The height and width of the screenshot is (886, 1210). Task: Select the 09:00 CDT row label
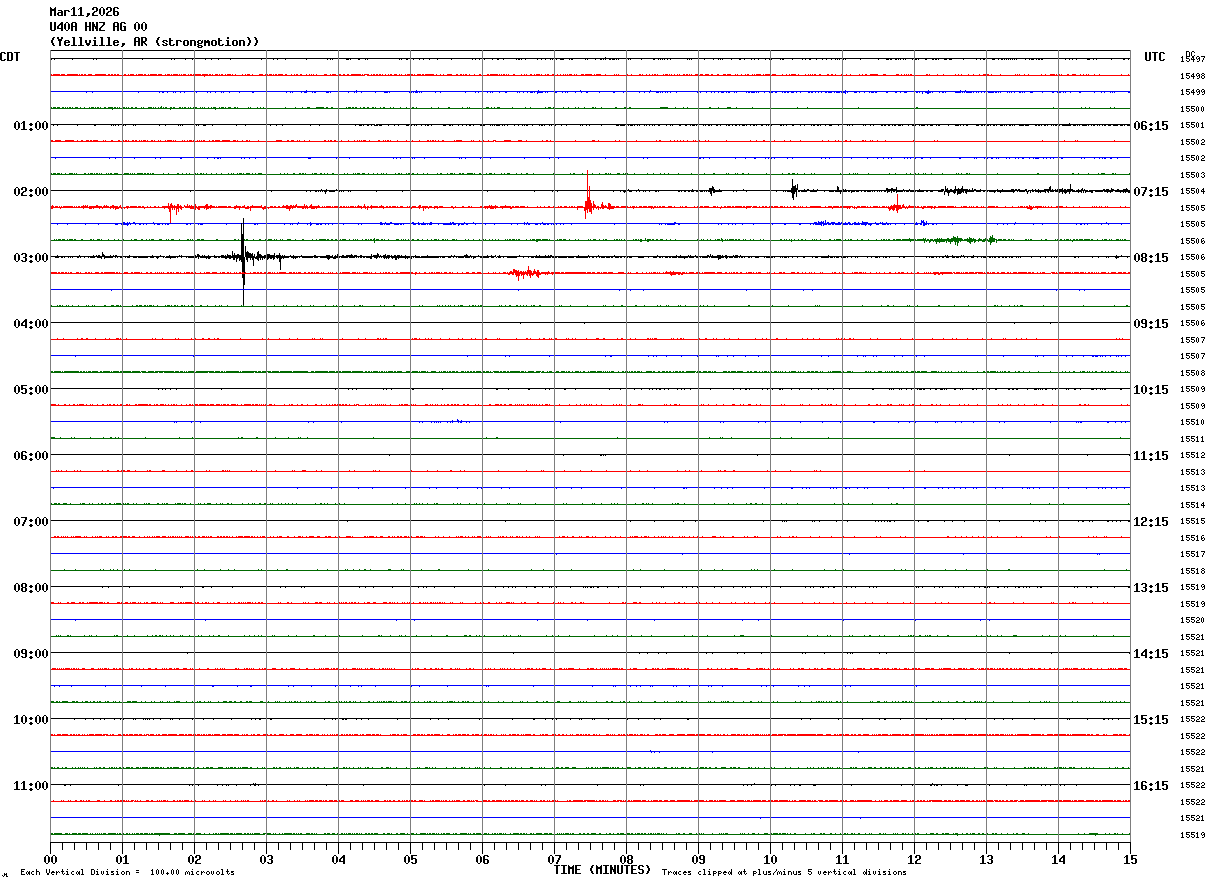31,654
